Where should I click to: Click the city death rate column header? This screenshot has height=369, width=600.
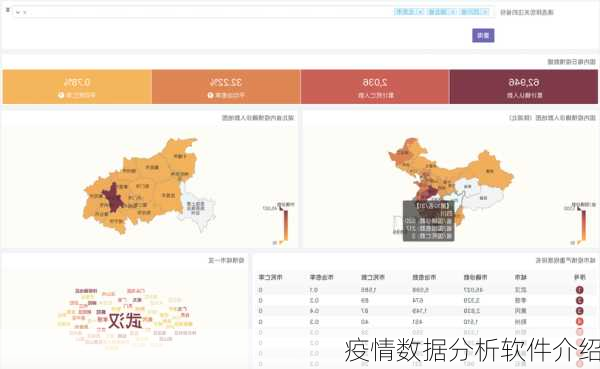(270, 277)
